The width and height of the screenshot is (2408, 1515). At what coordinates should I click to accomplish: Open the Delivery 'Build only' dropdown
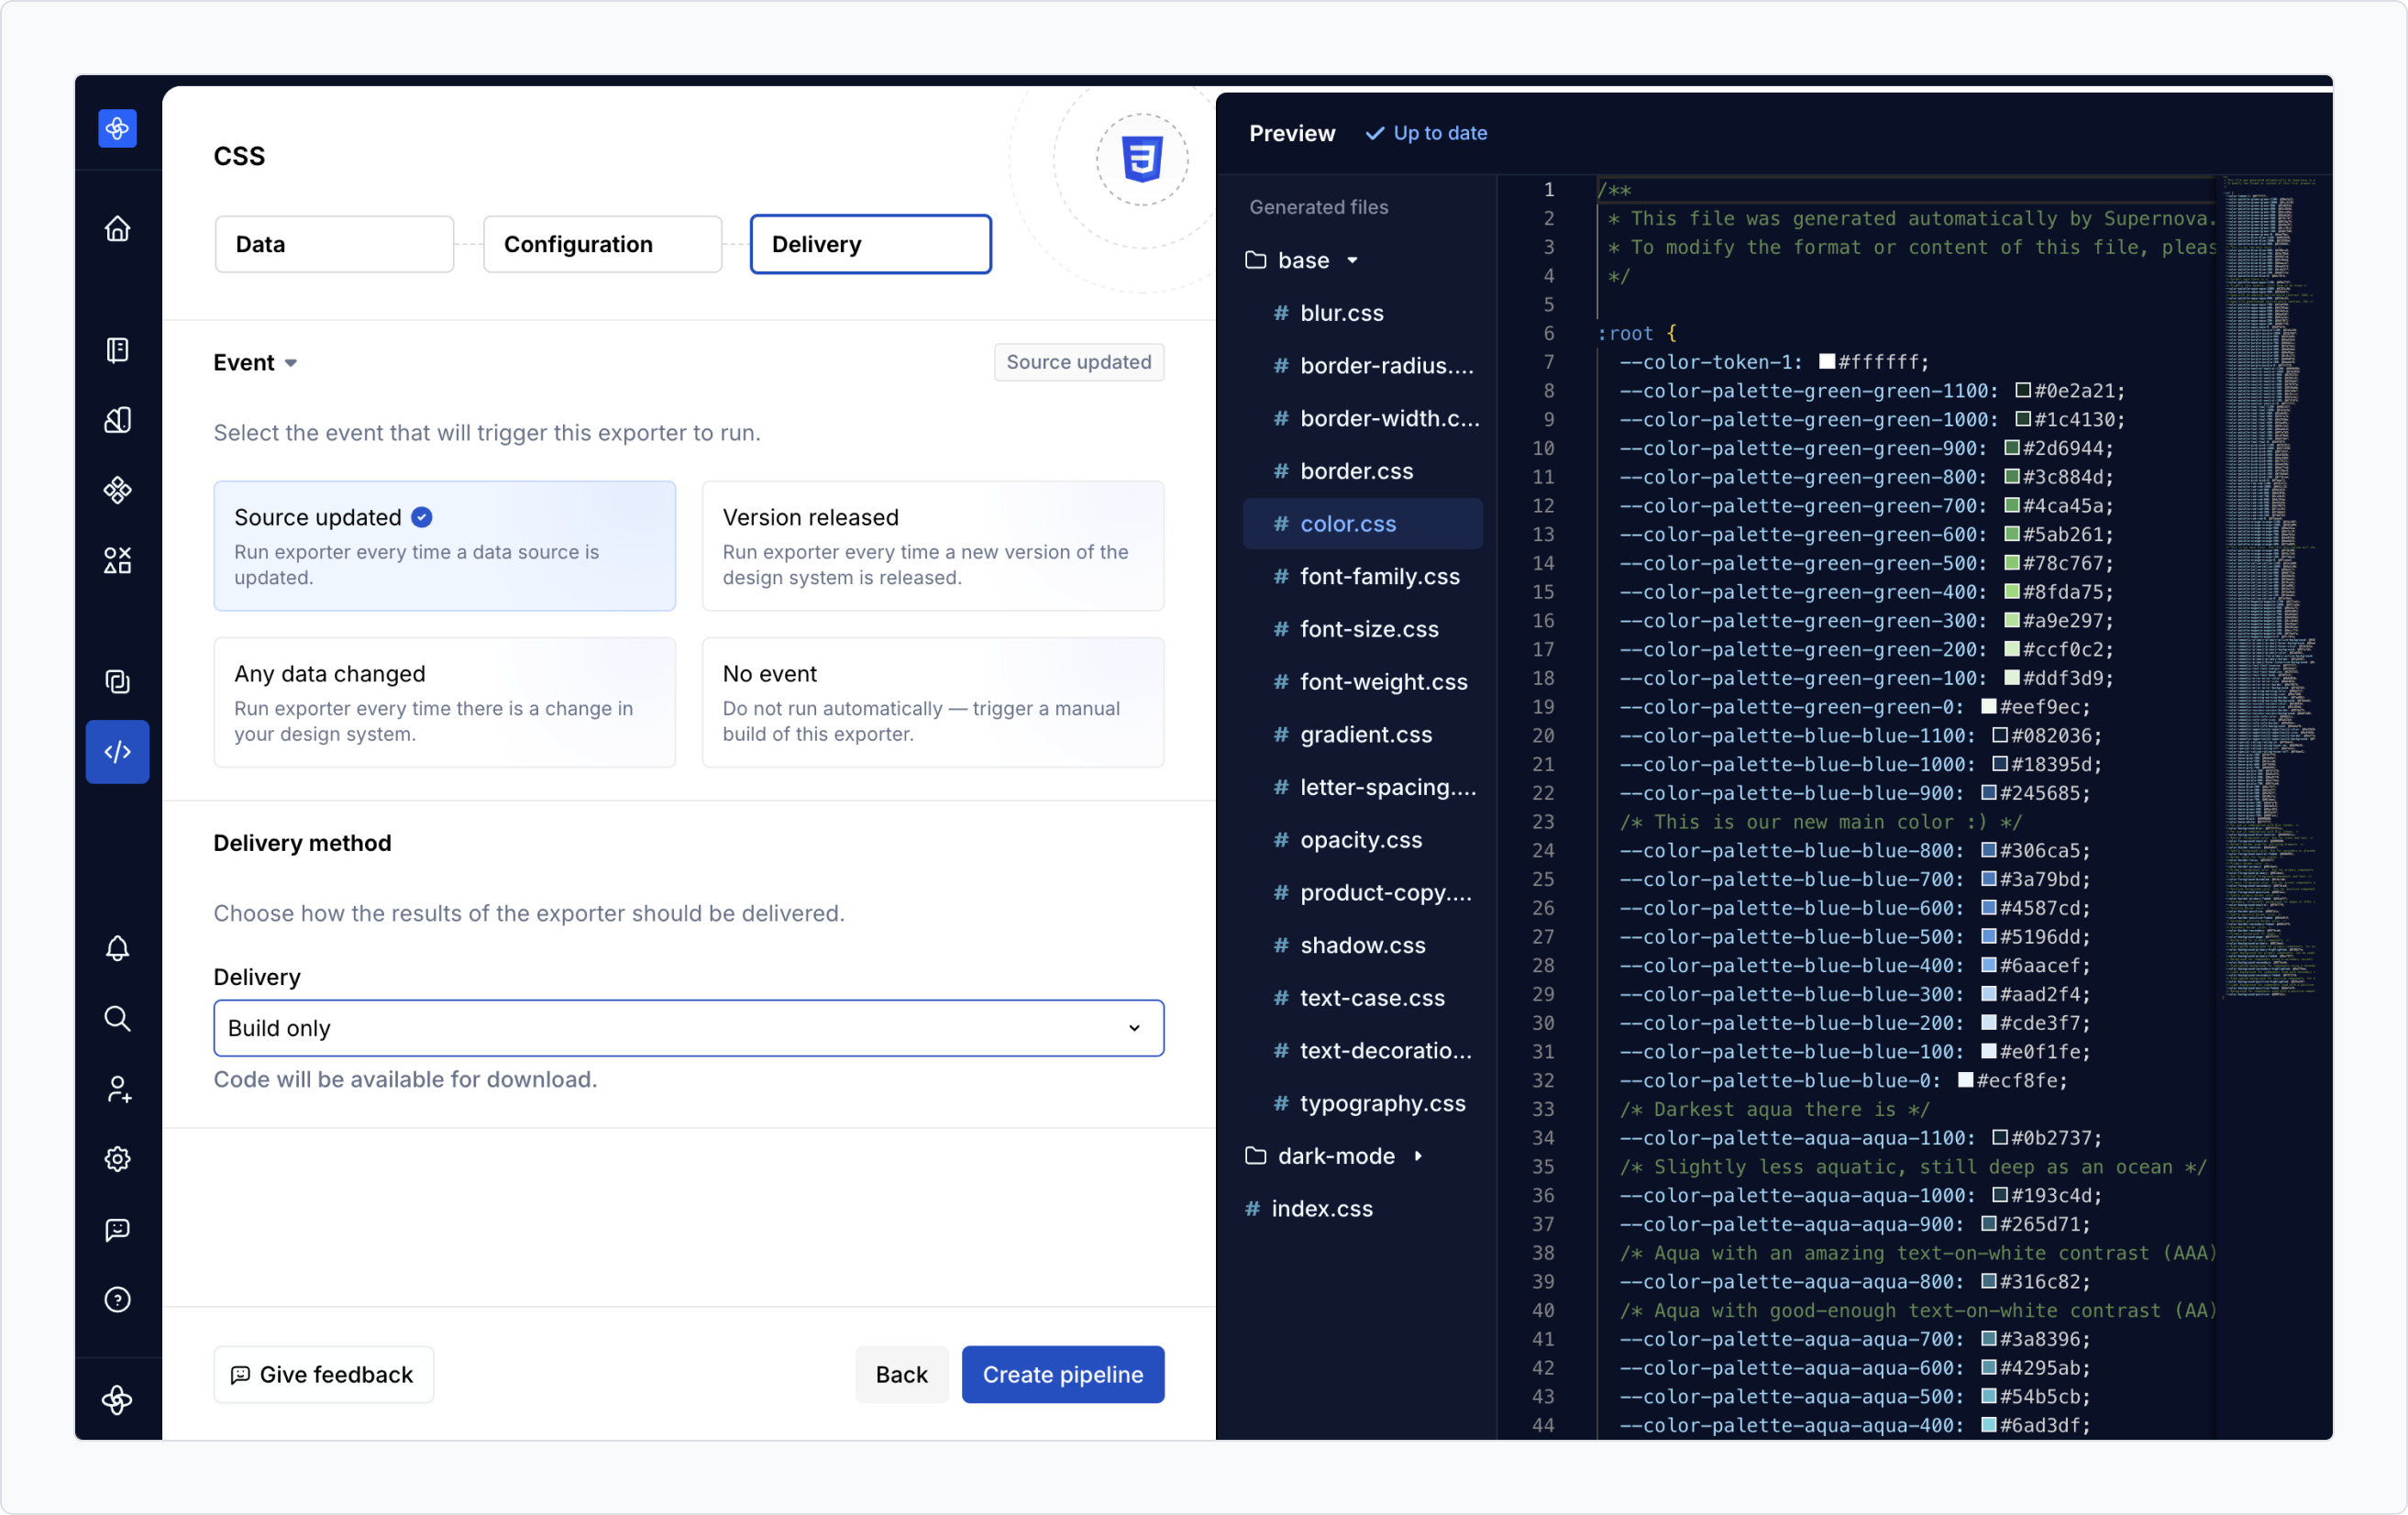[x=688, y=1028]
